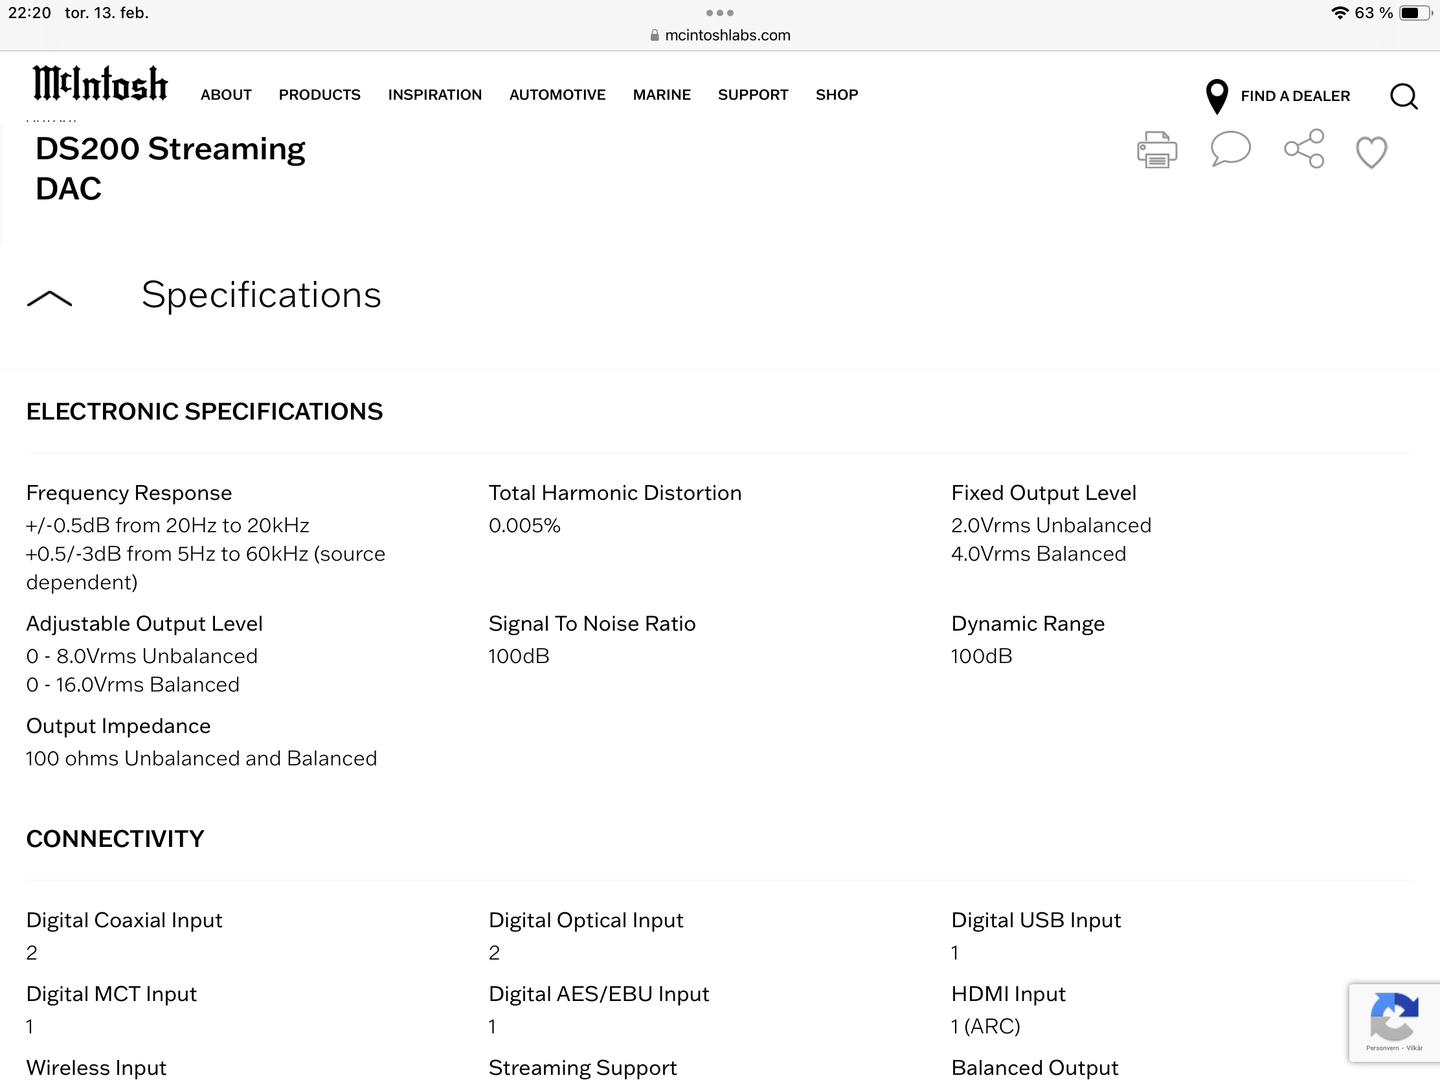Select the Digital Coaxial Input label
1440x1080 pixels.
tap(125, 920)
